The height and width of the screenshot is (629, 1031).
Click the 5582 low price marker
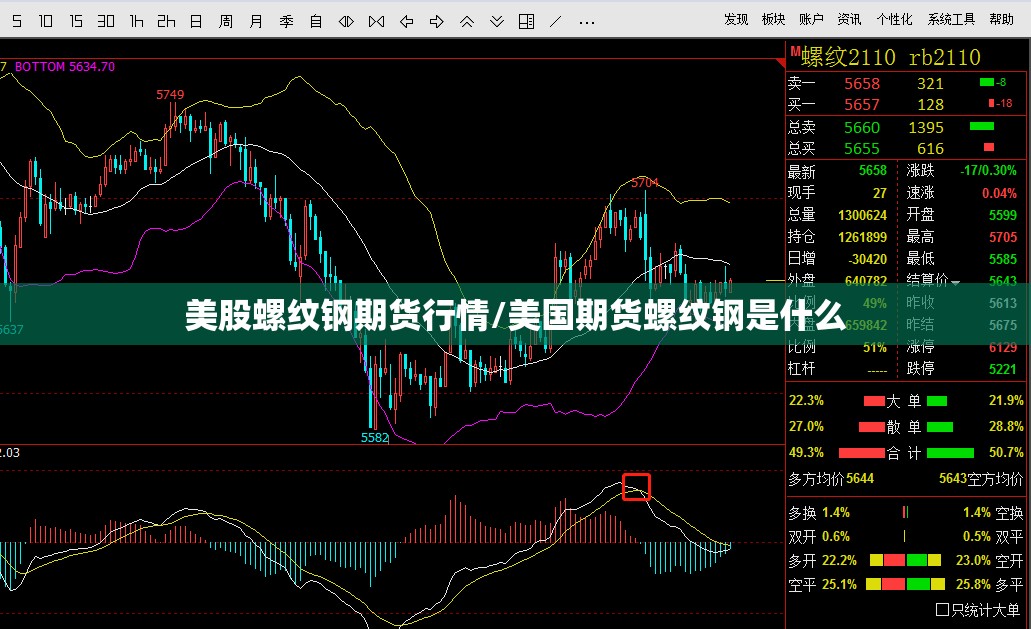[375, 437]
